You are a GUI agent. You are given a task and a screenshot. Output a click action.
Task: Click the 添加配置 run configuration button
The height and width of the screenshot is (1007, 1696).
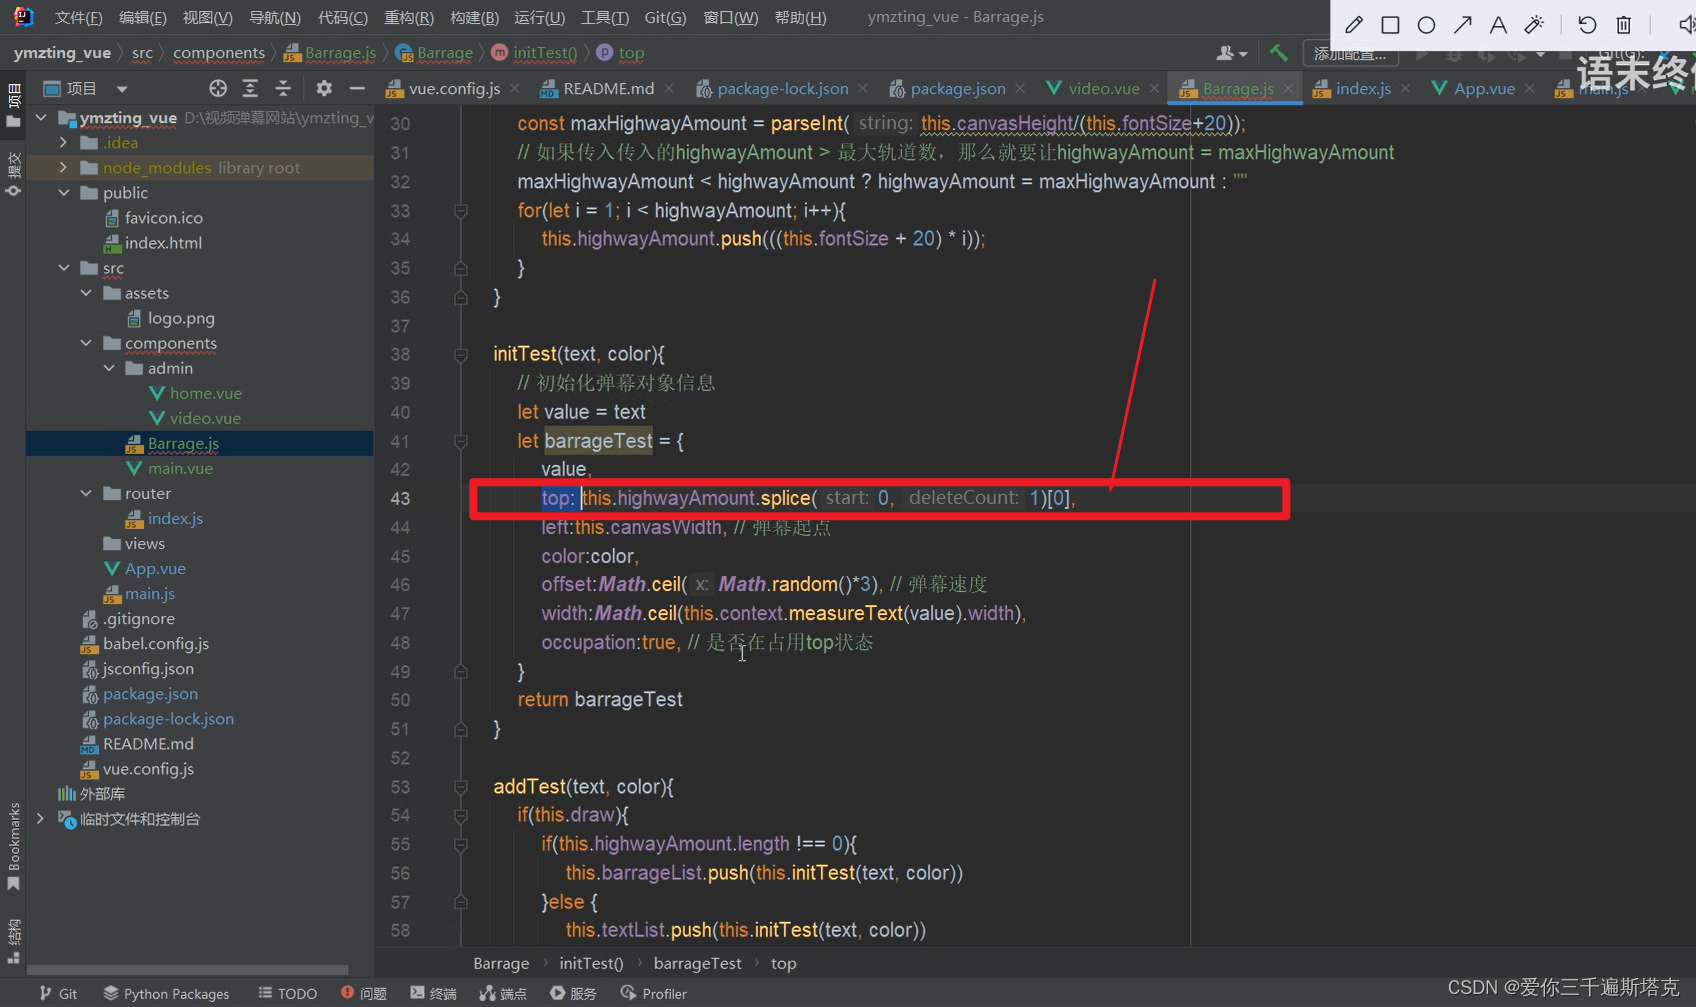point(1350,53)
